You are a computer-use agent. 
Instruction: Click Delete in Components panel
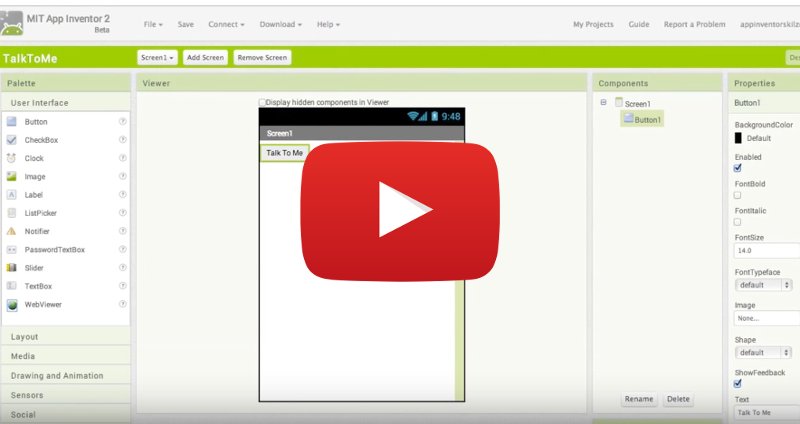click(678, 399)
